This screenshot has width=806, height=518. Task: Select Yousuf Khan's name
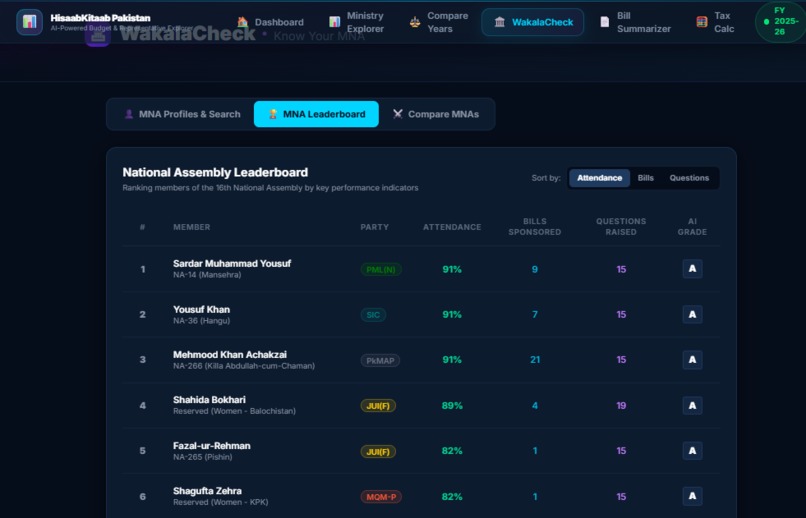pyautogui.click(x=202, y=309)
